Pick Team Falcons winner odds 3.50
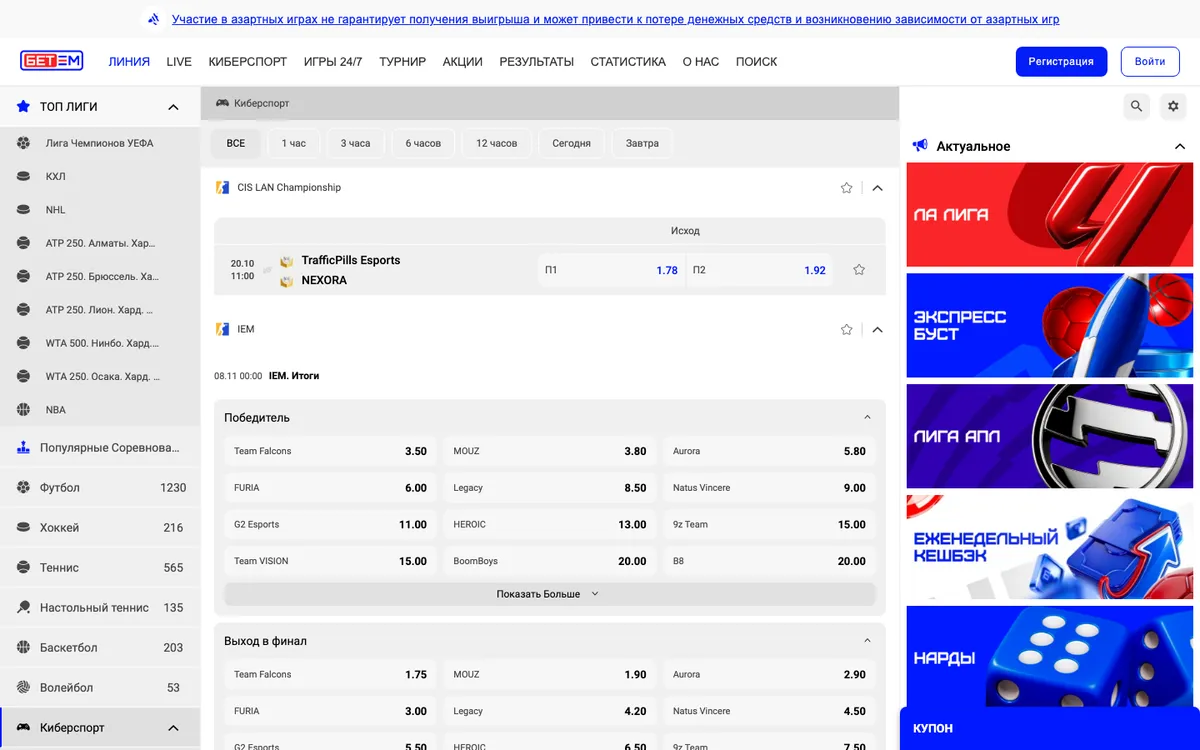 (x=330, y=451)
